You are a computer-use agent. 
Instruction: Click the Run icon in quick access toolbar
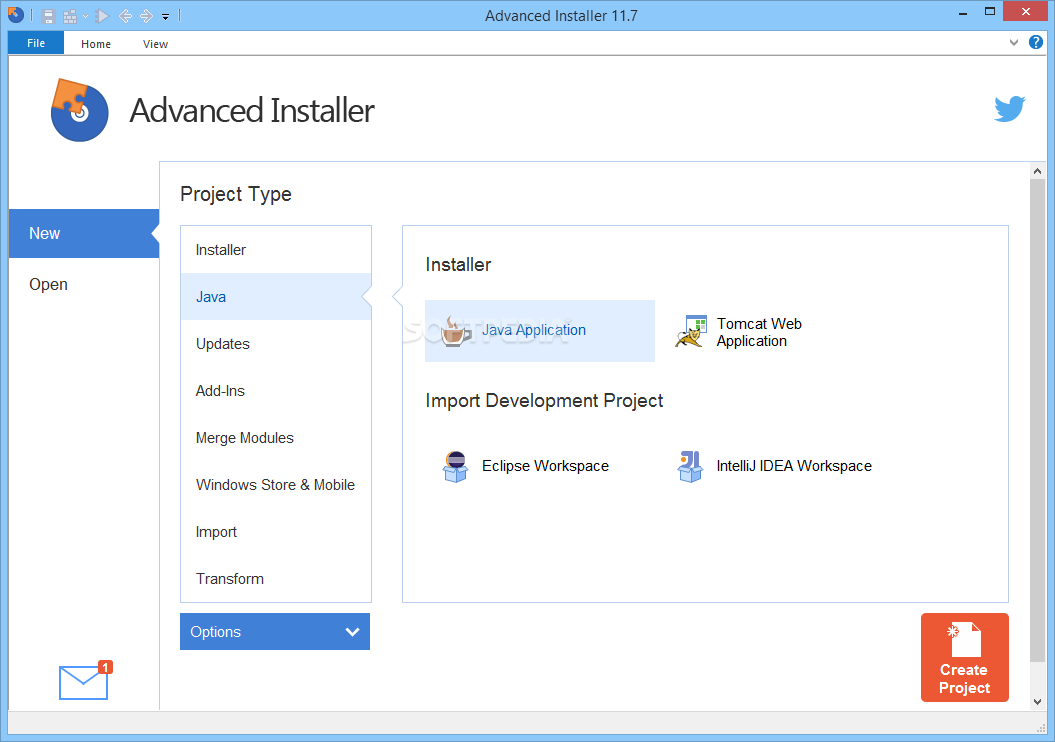click(102, 16)
